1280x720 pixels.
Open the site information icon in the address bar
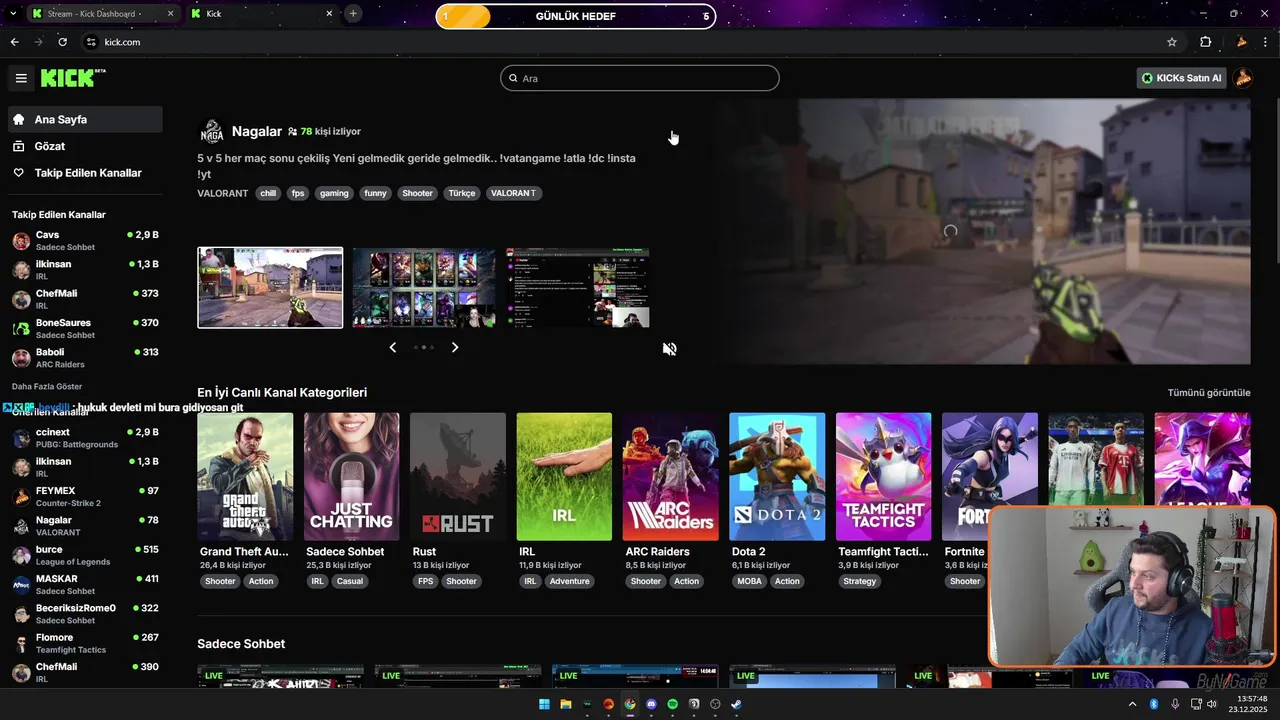[91, 42]
